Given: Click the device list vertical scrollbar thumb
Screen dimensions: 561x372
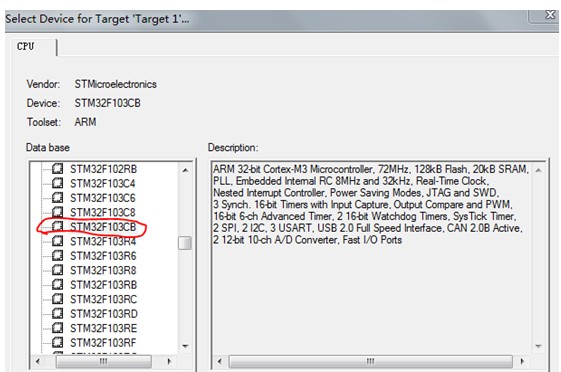Looking at the screenshot, I should click(x=185, y=243).
